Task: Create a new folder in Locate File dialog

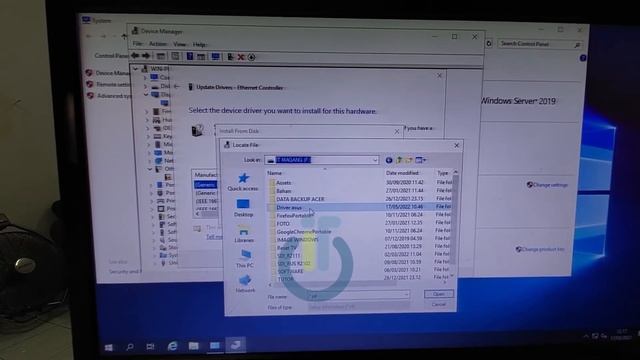Action: 409,160
